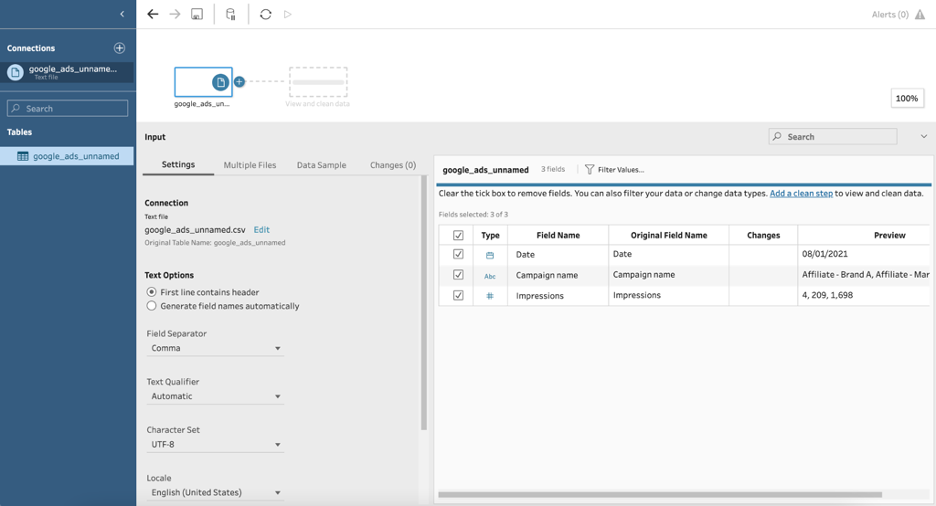This screenshot has width=936, height=506.
Task: Click the Filter Values button
Action: click(614, 170)
